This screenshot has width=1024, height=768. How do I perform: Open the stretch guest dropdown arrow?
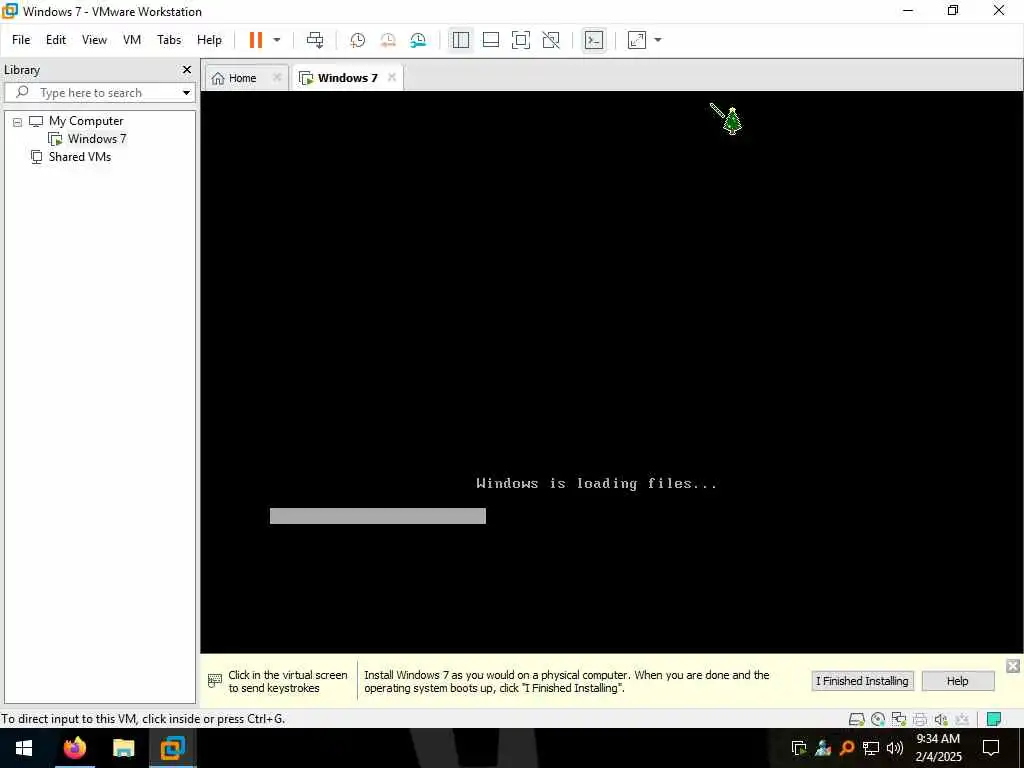[x=658, y=40]
